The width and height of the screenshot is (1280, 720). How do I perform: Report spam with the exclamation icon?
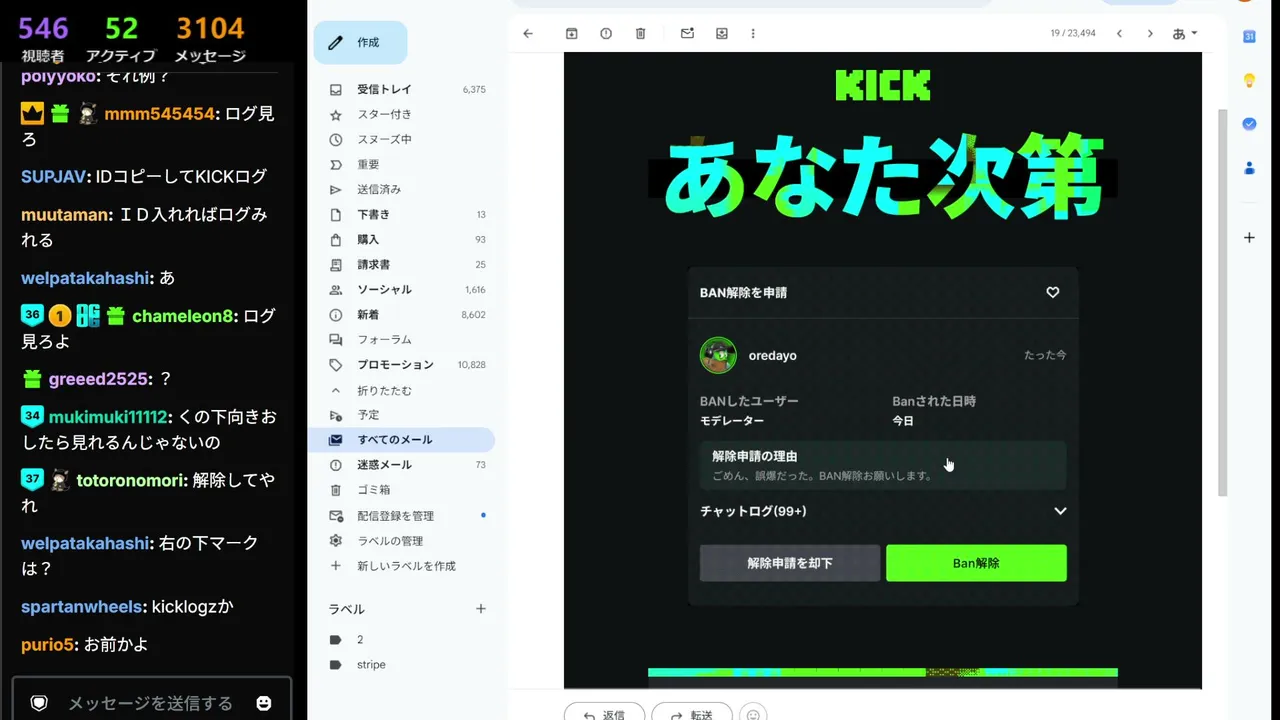tap(606, 33)
